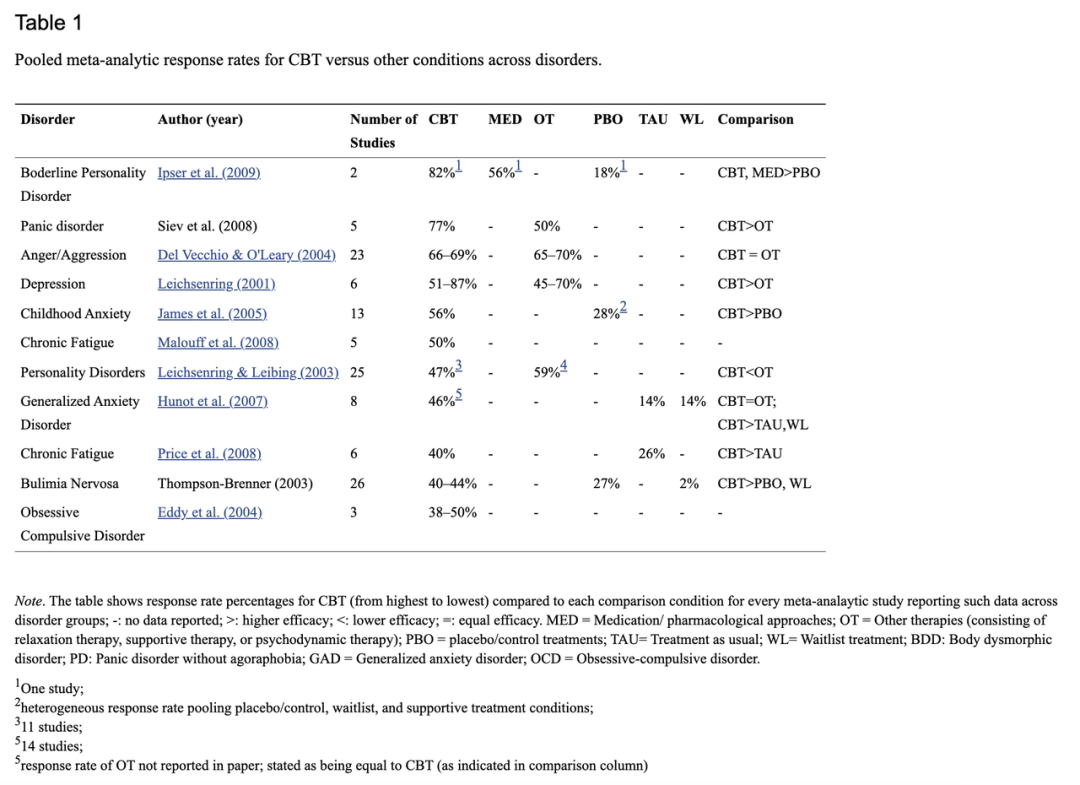
Task: Follow footnote 4 beside 59% OT
Action: coord(563,366)
